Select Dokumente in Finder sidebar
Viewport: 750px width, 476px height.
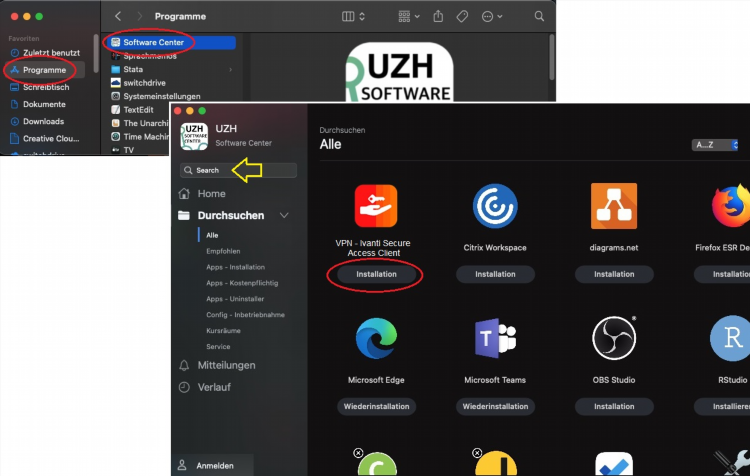(45, 104)
